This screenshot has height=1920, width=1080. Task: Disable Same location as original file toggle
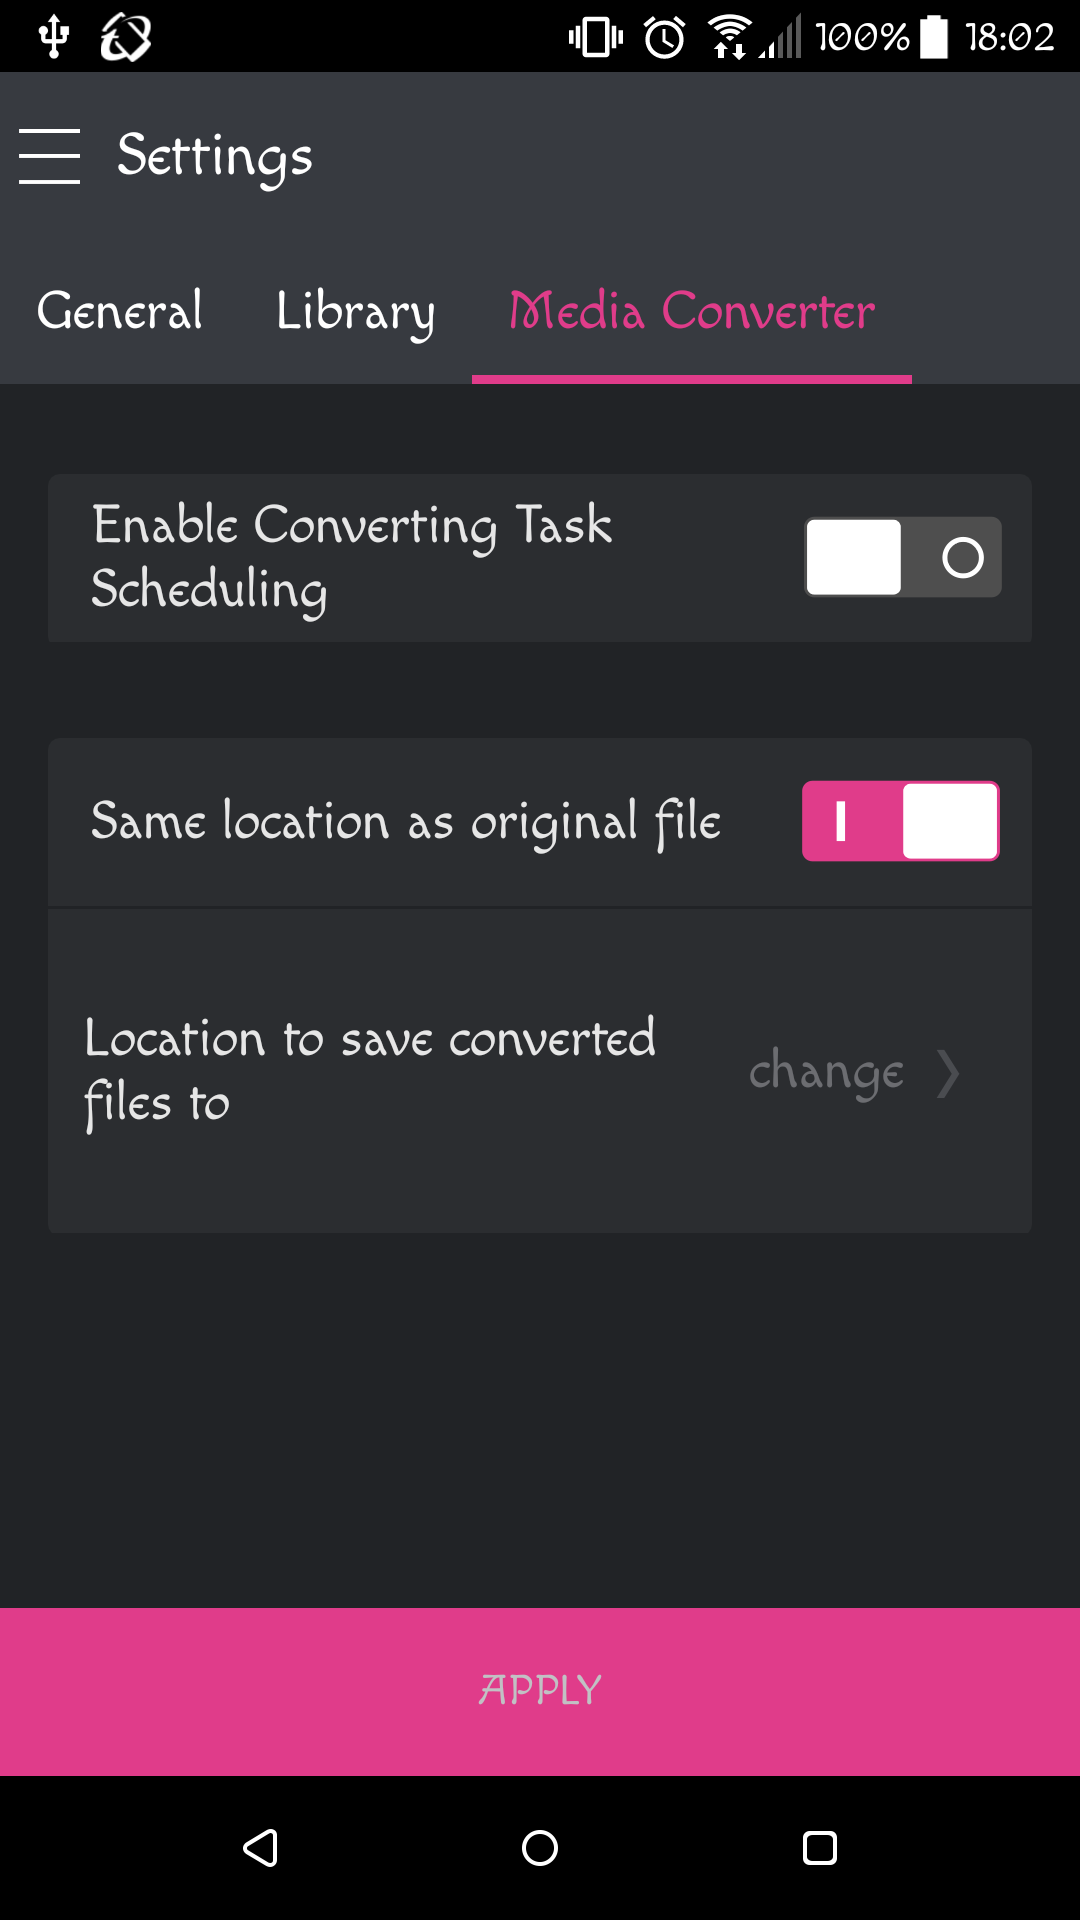pos(901,821)
